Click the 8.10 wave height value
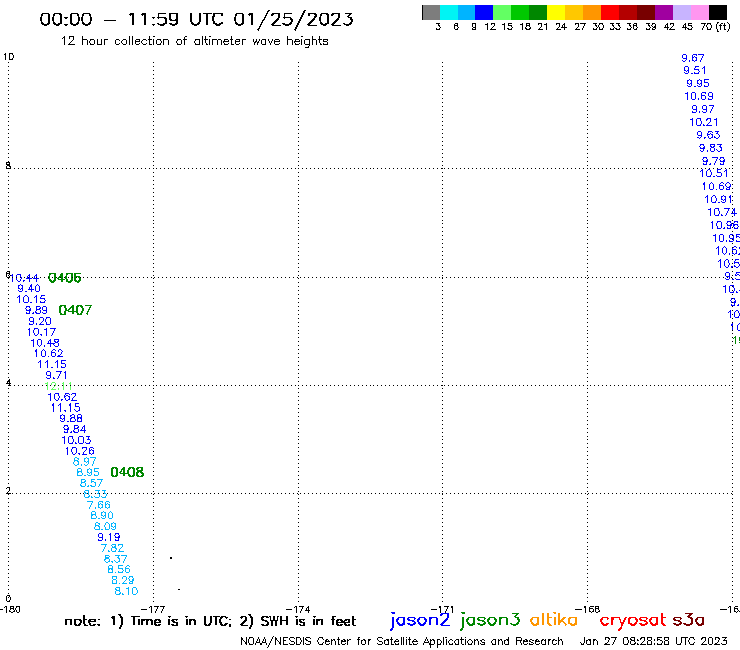 pyautogui.click(x=126, y=591)
